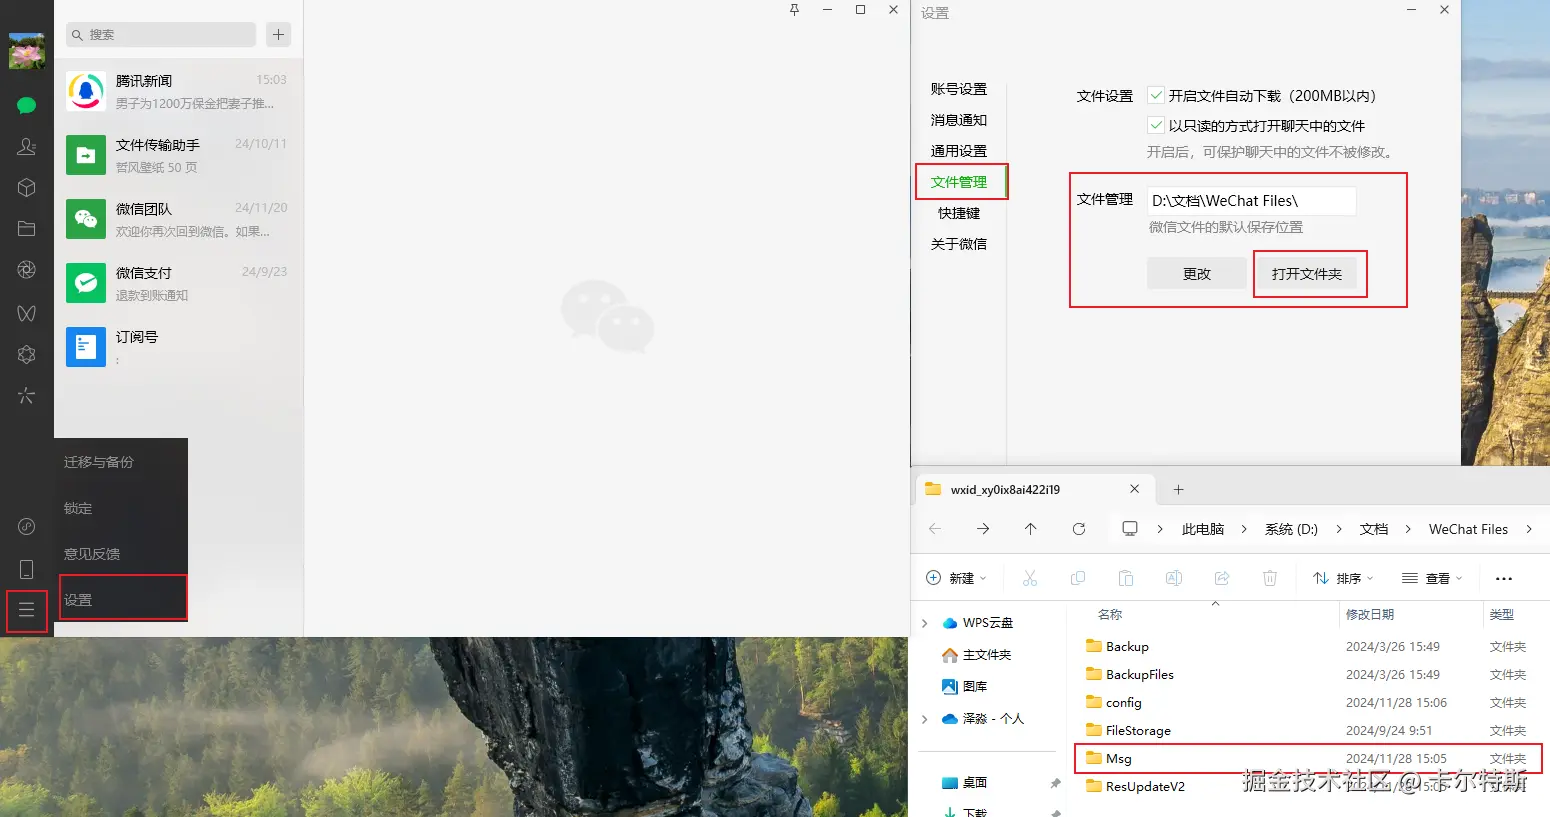Image resolution: width=1550 pixels, height=817 pixels.
Task: Open the 排序 sort dropdown
Action: tap(1343, 578)
